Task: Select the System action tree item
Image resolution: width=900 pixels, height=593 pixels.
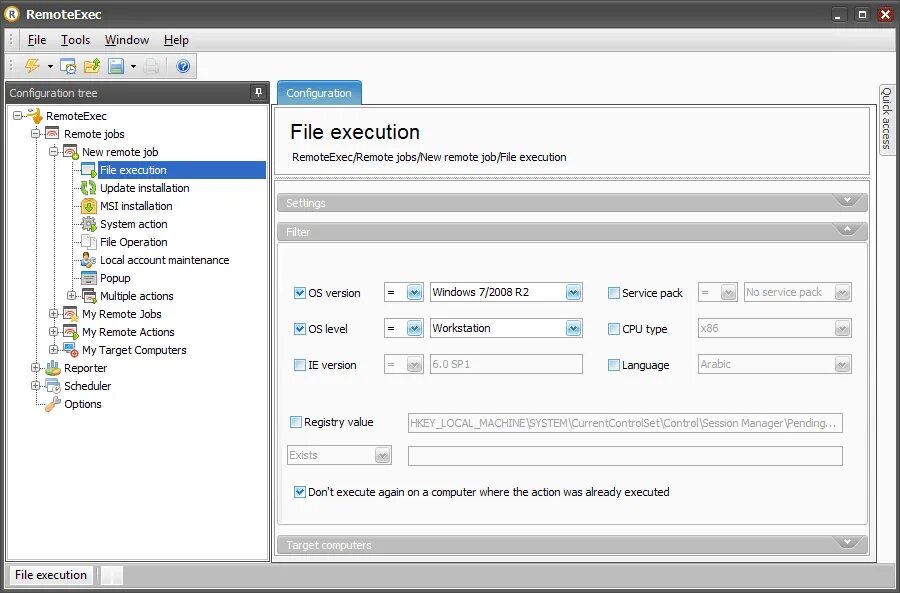Action: 134,224
